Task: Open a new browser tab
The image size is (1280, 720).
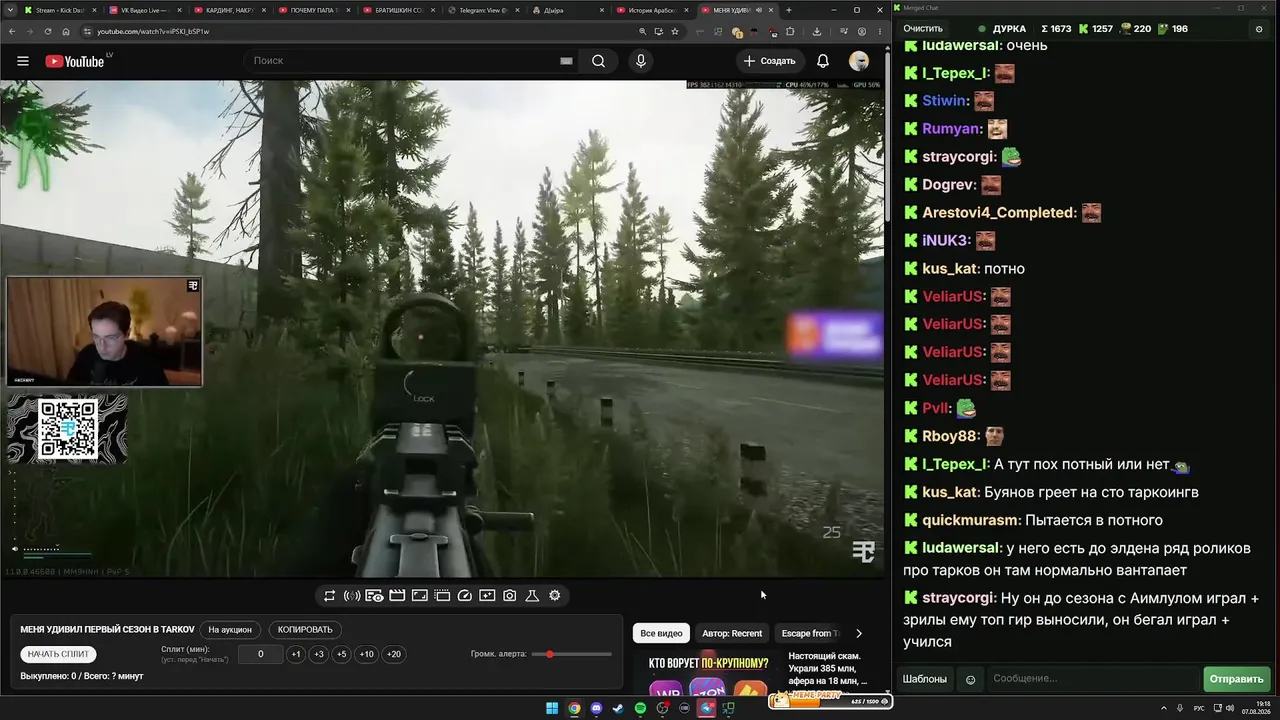Action: coord(789,10)
